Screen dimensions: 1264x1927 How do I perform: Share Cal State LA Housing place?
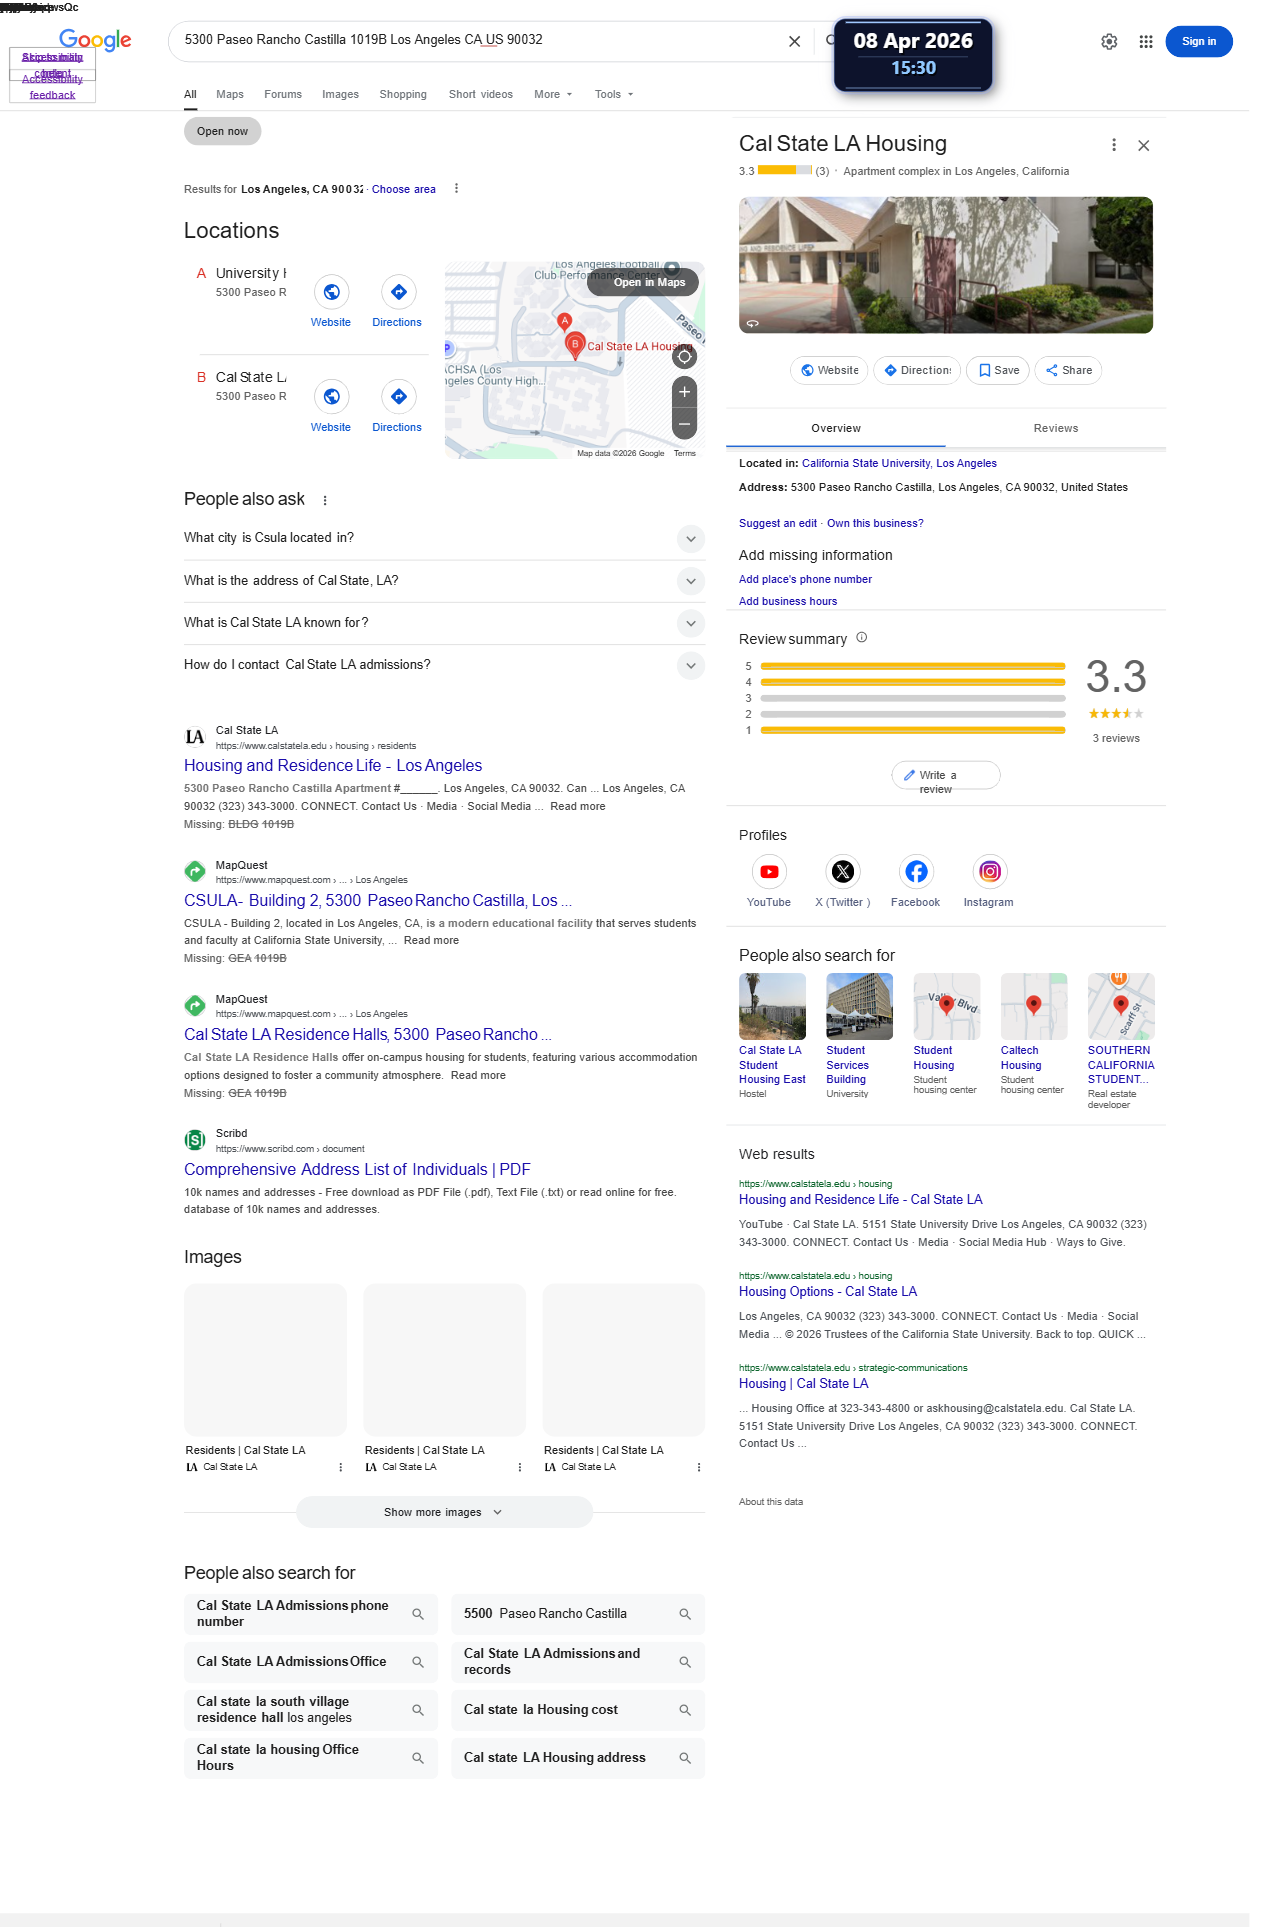pos(1068,370)
